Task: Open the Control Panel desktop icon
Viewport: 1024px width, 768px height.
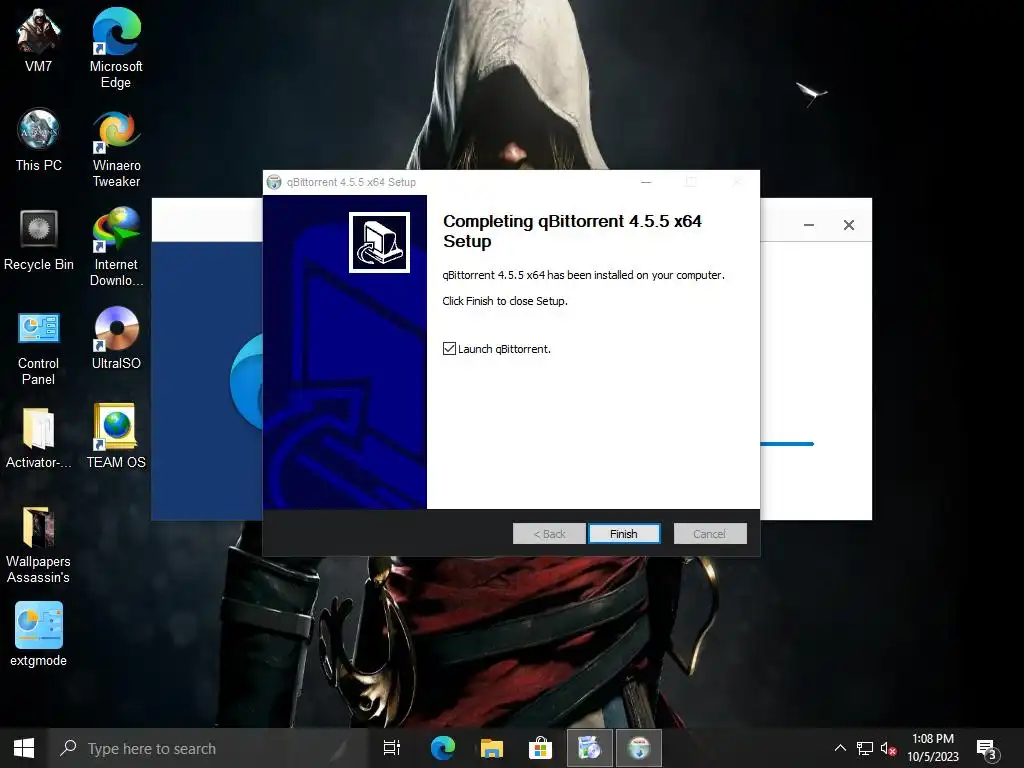Action: (x=39, y=349)
